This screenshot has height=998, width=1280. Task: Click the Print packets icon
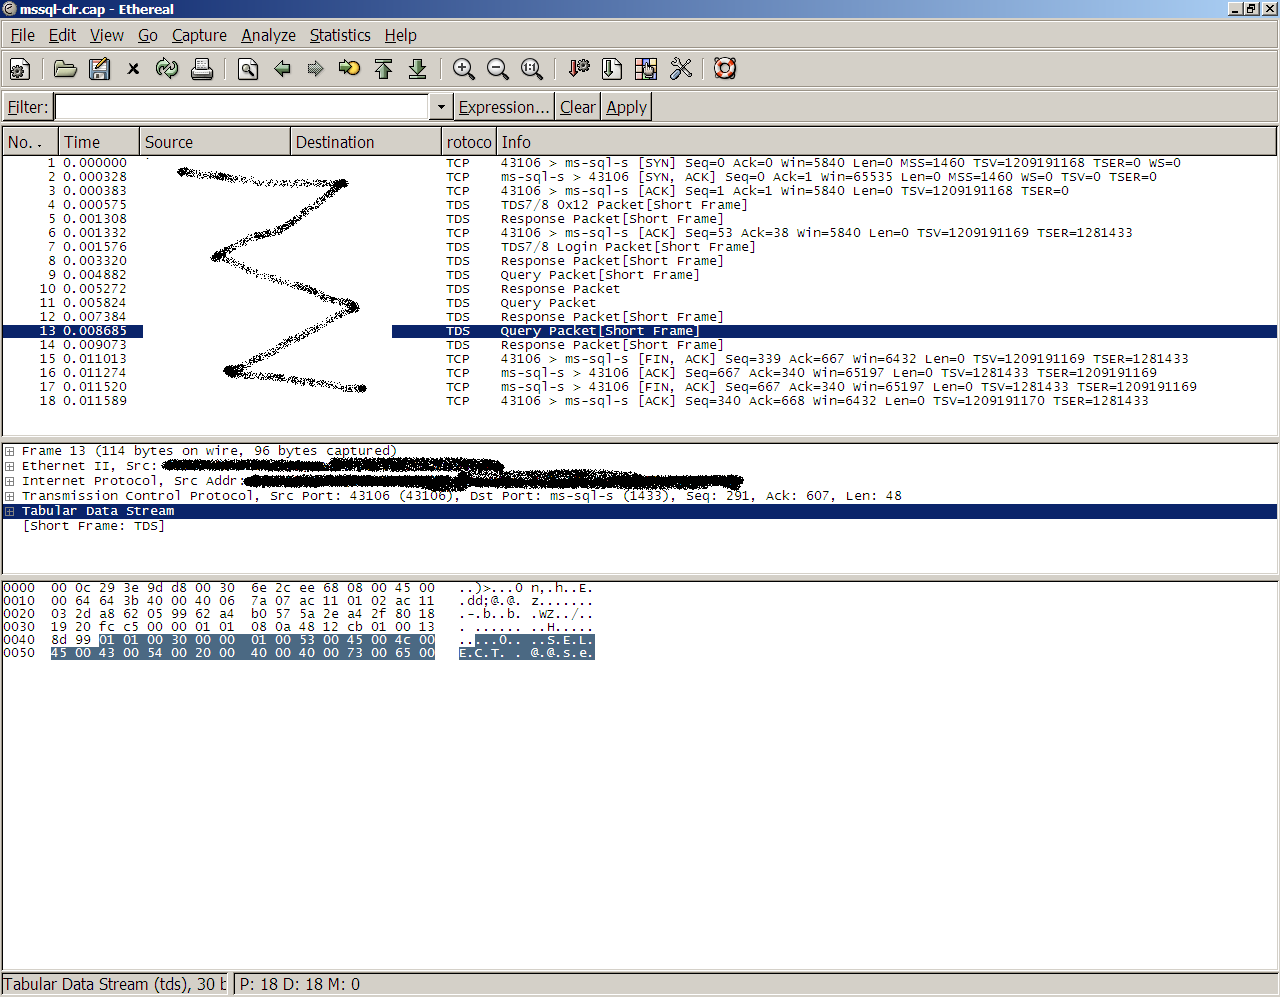(x=202, y=69)
